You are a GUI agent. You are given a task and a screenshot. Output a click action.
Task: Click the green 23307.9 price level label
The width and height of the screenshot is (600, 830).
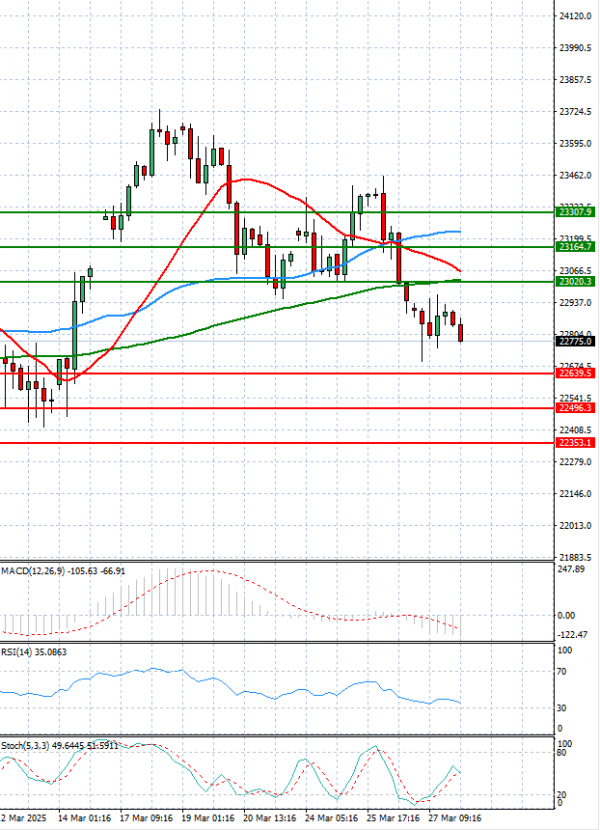click(x=575, y=212)
